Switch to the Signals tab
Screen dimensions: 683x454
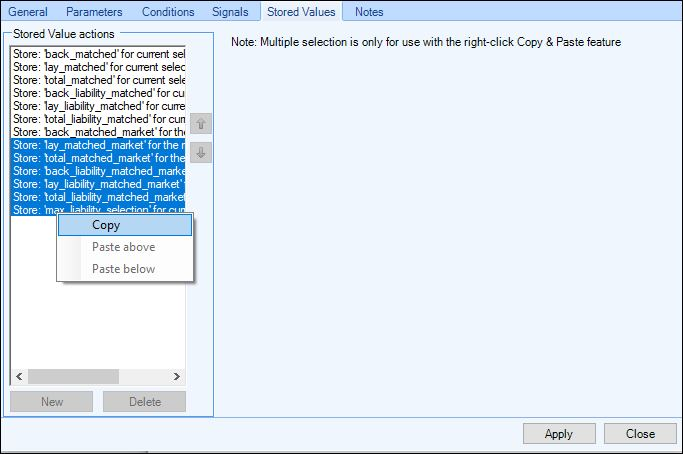230,12
